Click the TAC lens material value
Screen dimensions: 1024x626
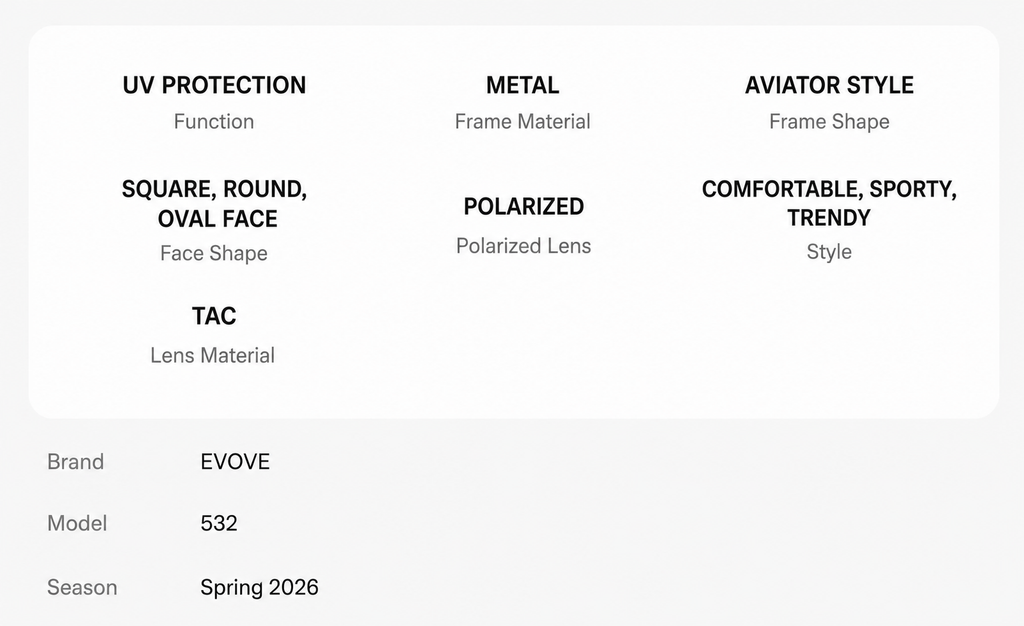214,316
